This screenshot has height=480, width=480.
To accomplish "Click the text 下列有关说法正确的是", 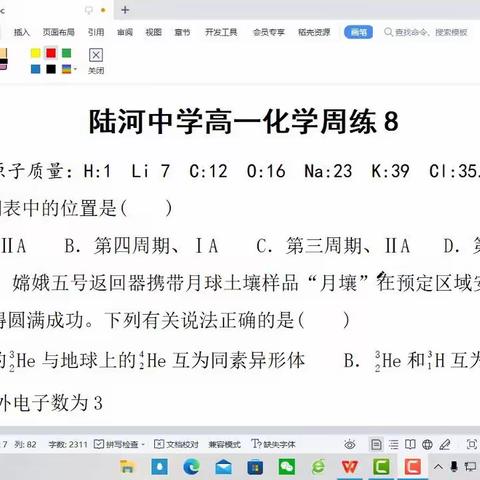I will pyautogui.click(x=199, y=320).
